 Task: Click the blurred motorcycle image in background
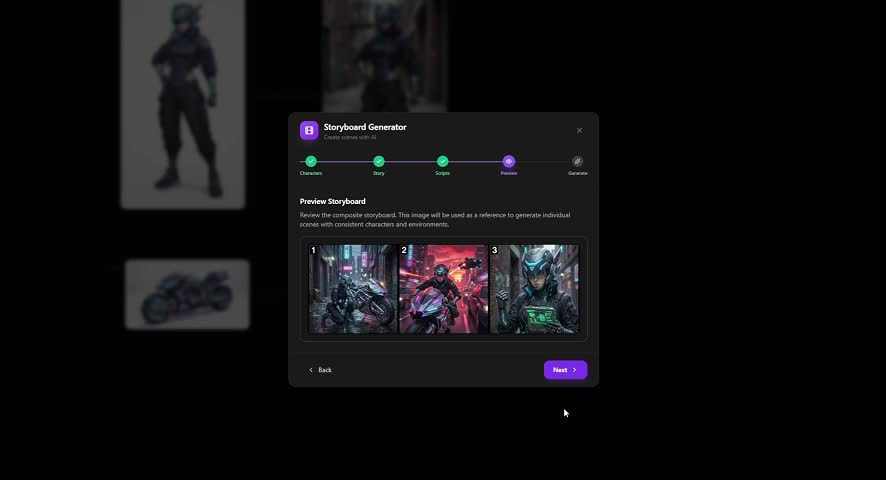(x=187, y=294)
